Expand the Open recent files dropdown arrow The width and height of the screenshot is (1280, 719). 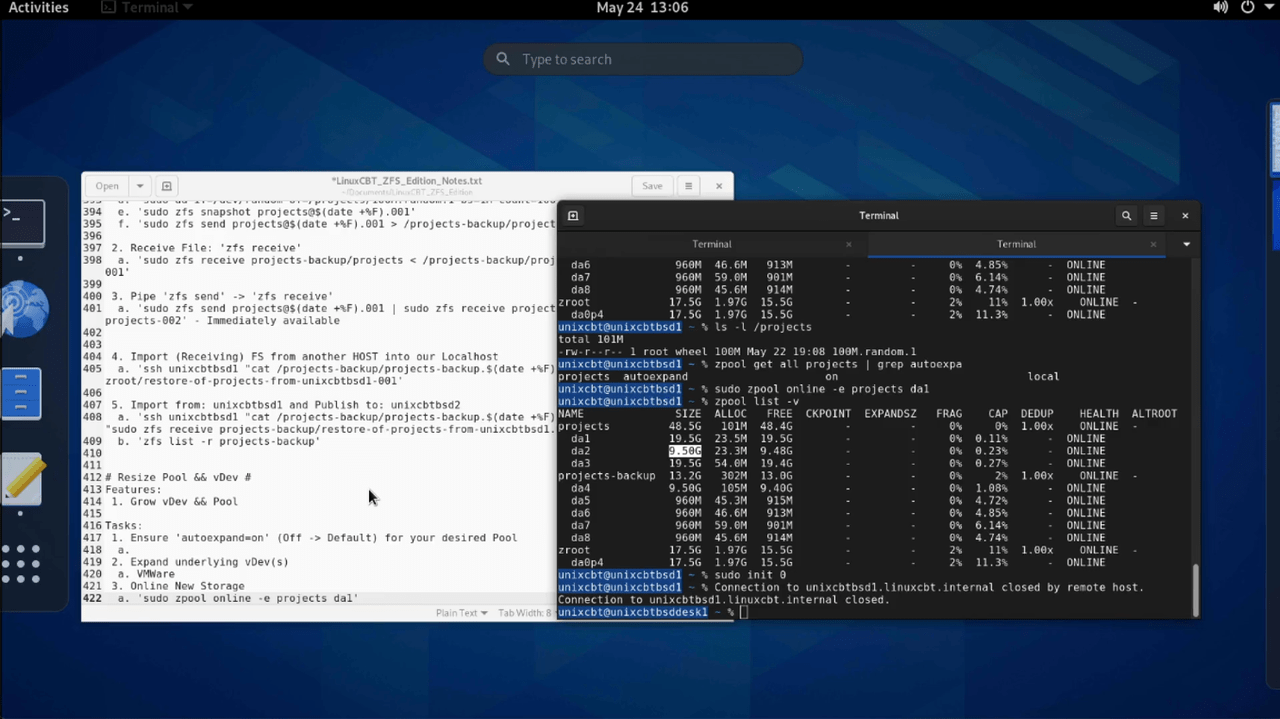tap(140, 186)
